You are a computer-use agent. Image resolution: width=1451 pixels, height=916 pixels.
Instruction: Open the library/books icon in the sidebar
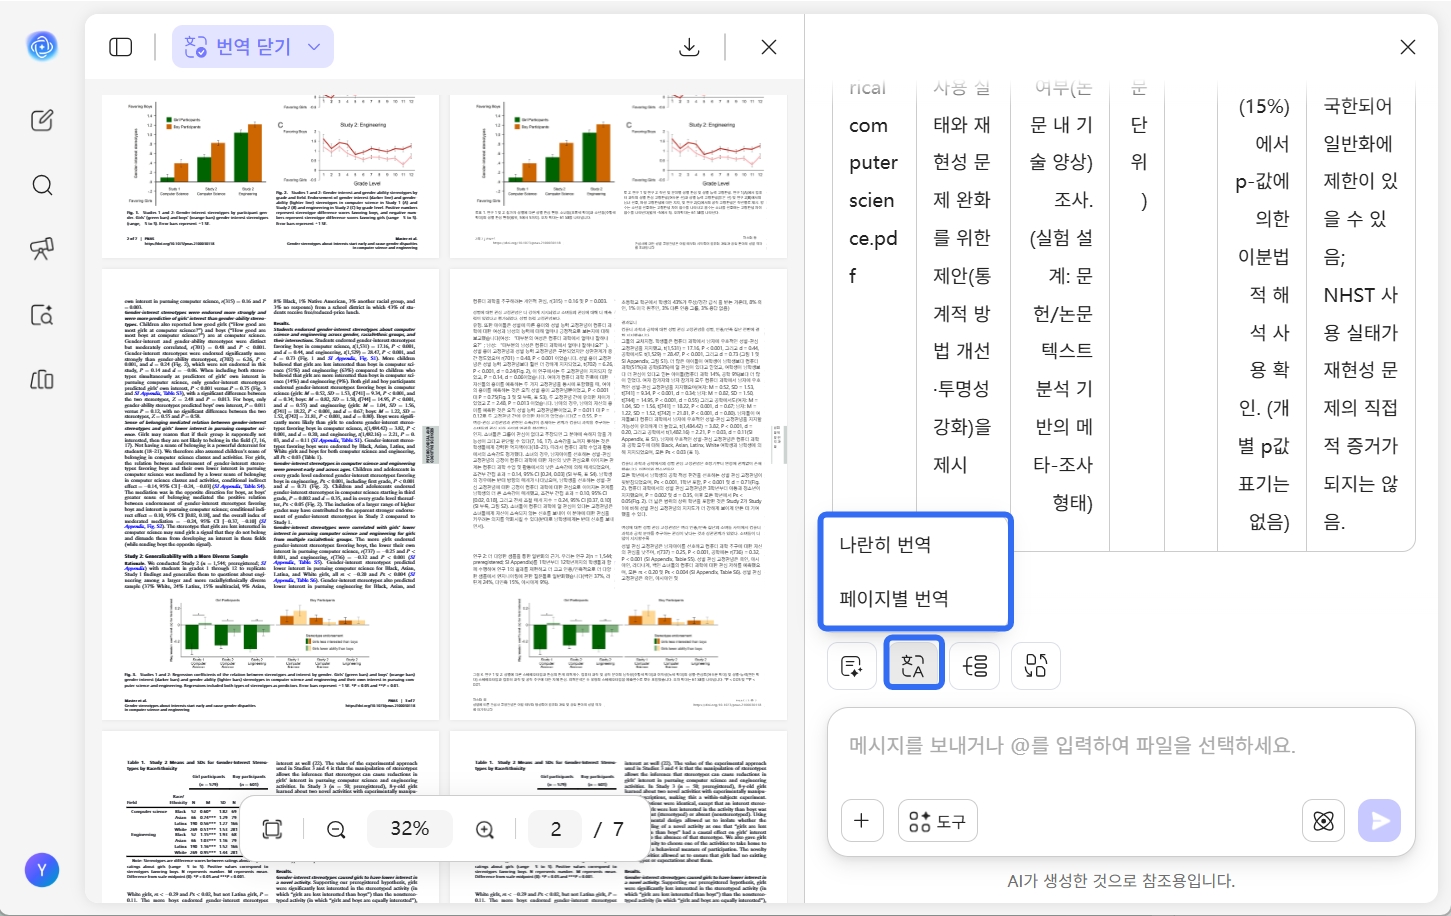pyautogui.click(x=42, y=379)
